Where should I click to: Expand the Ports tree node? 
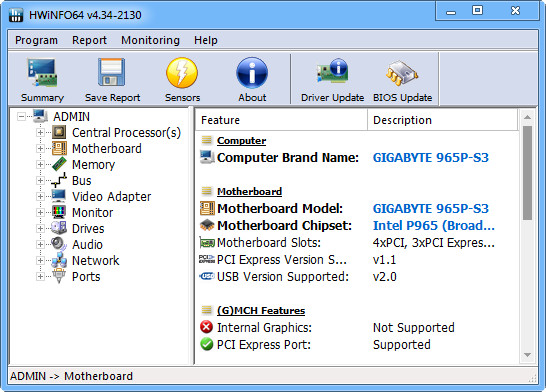tap(40, 276)
